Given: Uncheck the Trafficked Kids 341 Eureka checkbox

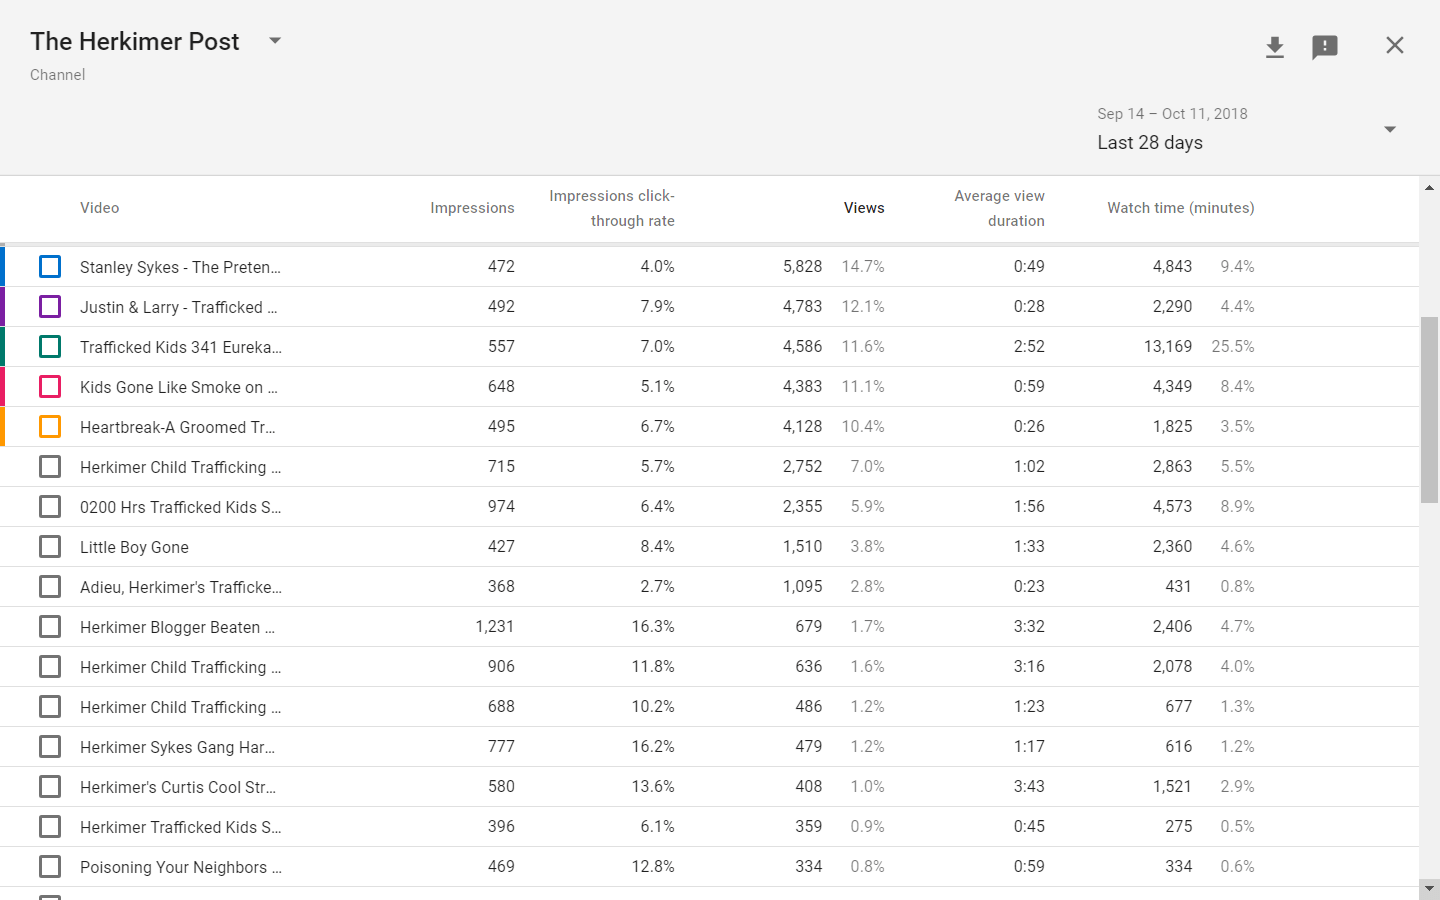Looking at the screenshot, I should pos(50,347).
